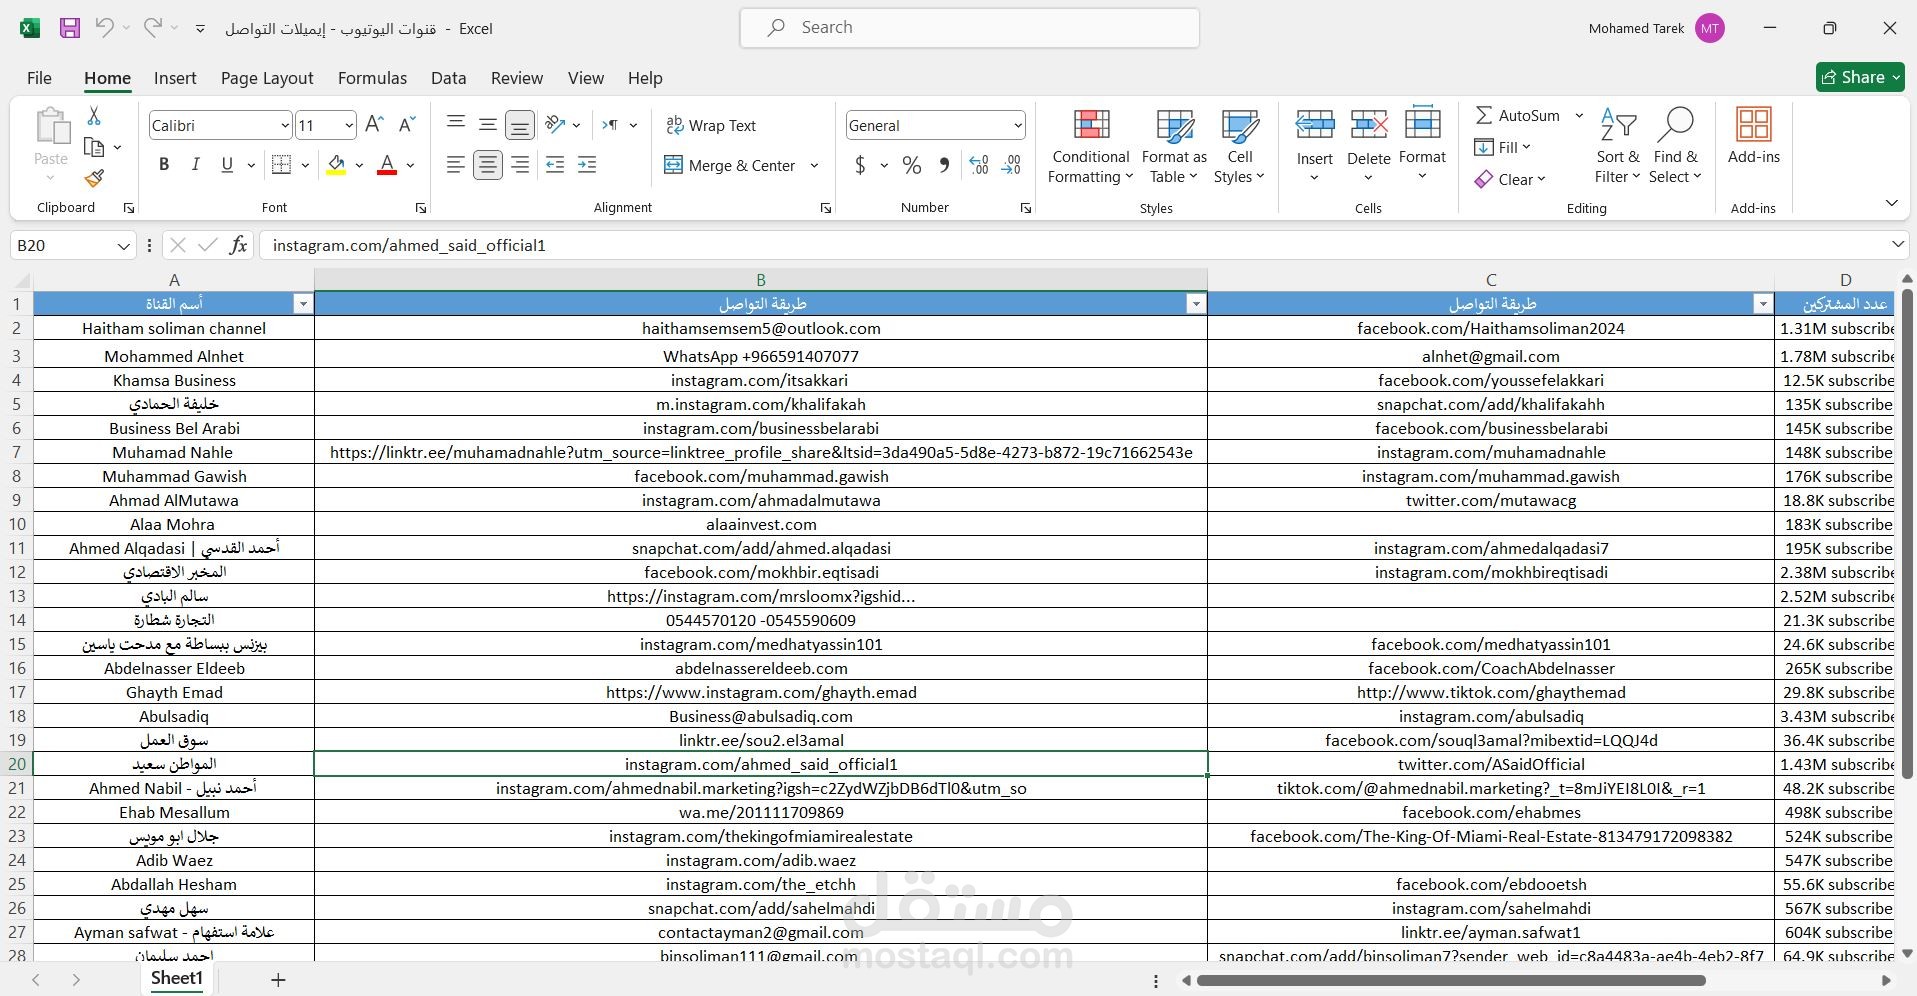Switch to the Review tab
1917x996 pixels.
click(x=517, y=78)
